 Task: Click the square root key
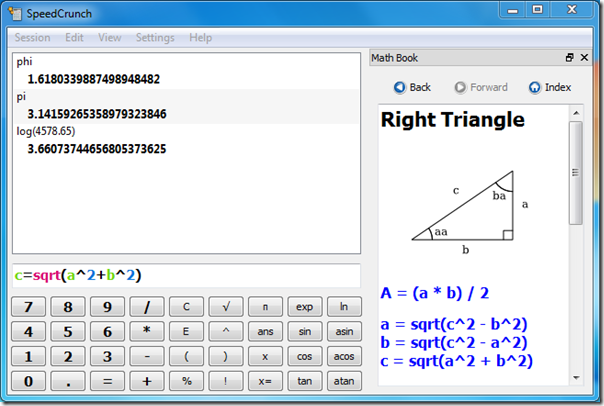click(226, 307)
